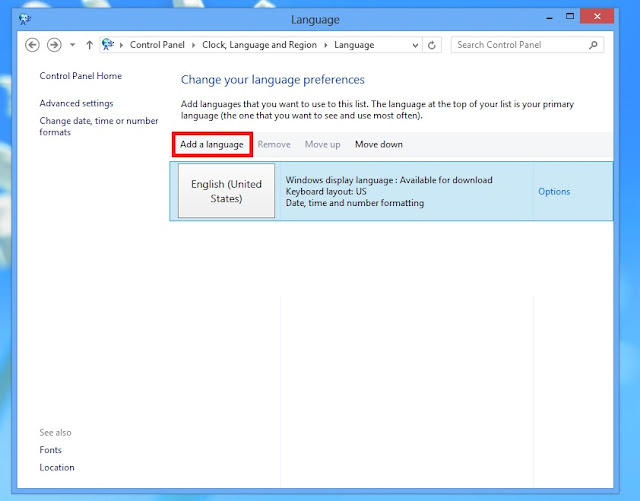This screenshot has width=640, height=501.
Task: Click the Move up command
Action: pyautogui.click(x=322, y=145)
